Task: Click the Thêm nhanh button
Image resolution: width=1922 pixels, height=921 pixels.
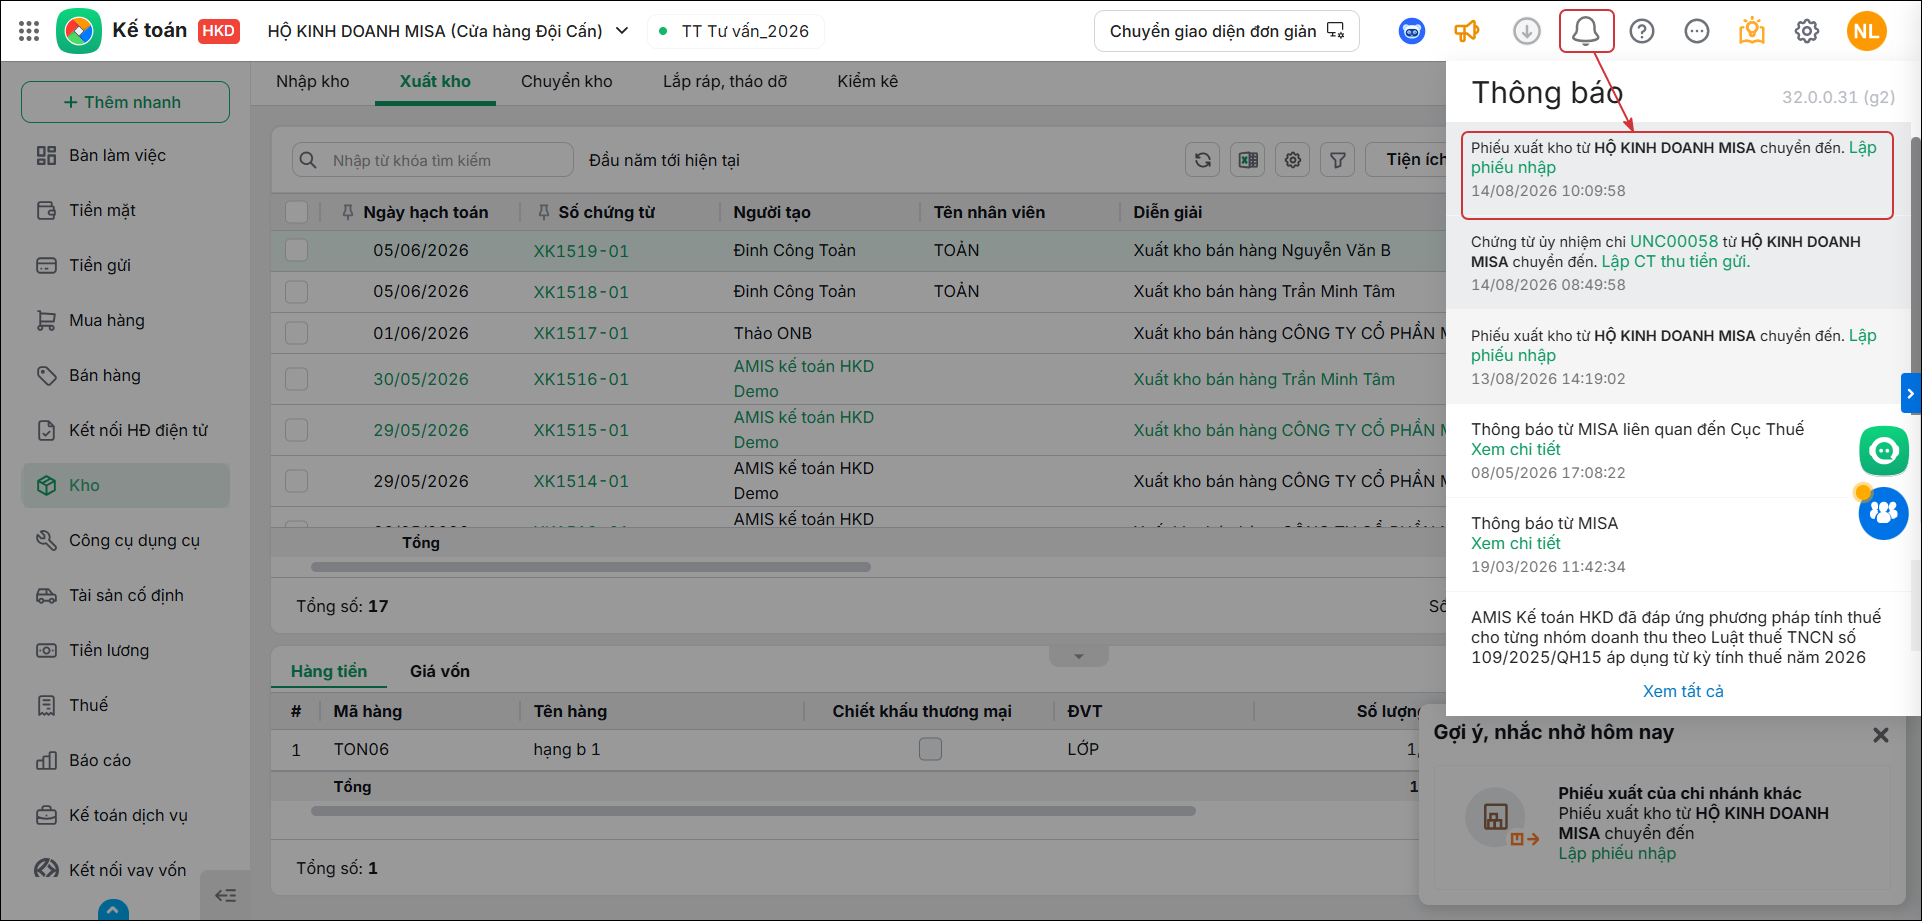Action: tap(126, 102)
